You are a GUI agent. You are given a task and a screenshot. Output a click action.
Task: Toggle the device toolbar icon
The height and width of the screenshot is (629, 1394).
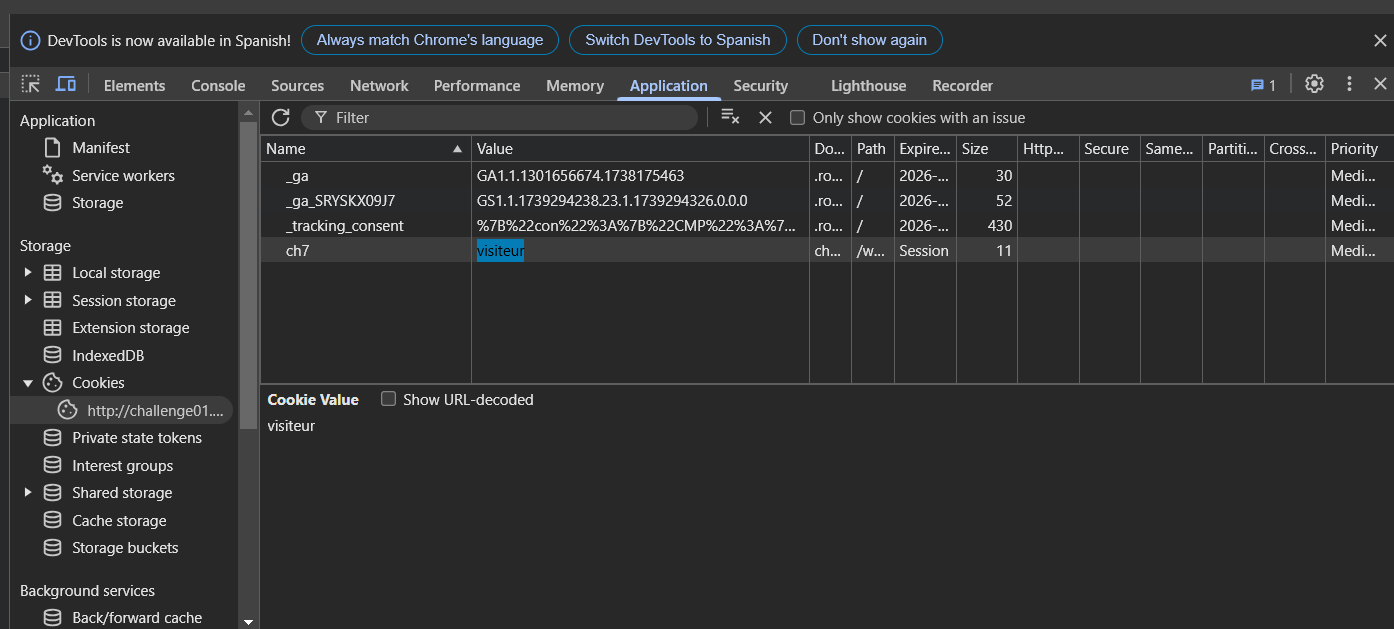tap(66, 85)
